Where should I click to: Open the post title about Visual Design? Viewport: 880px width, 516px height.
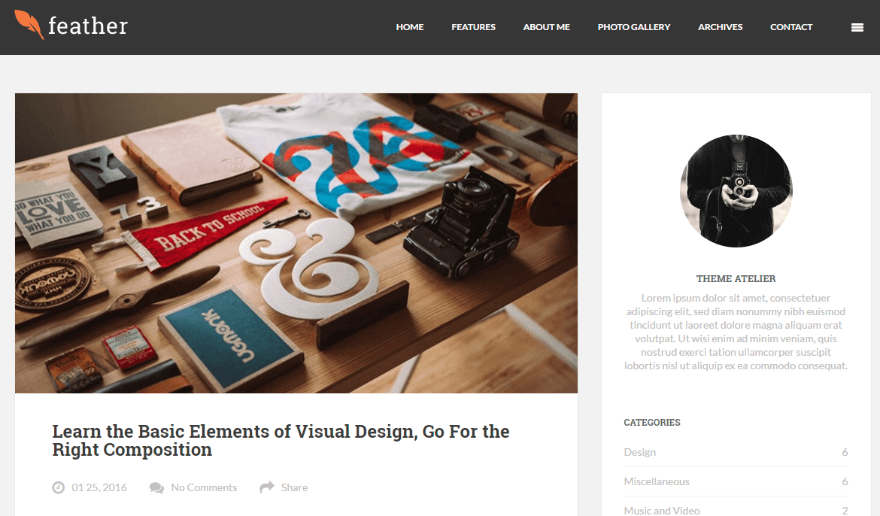281,440
